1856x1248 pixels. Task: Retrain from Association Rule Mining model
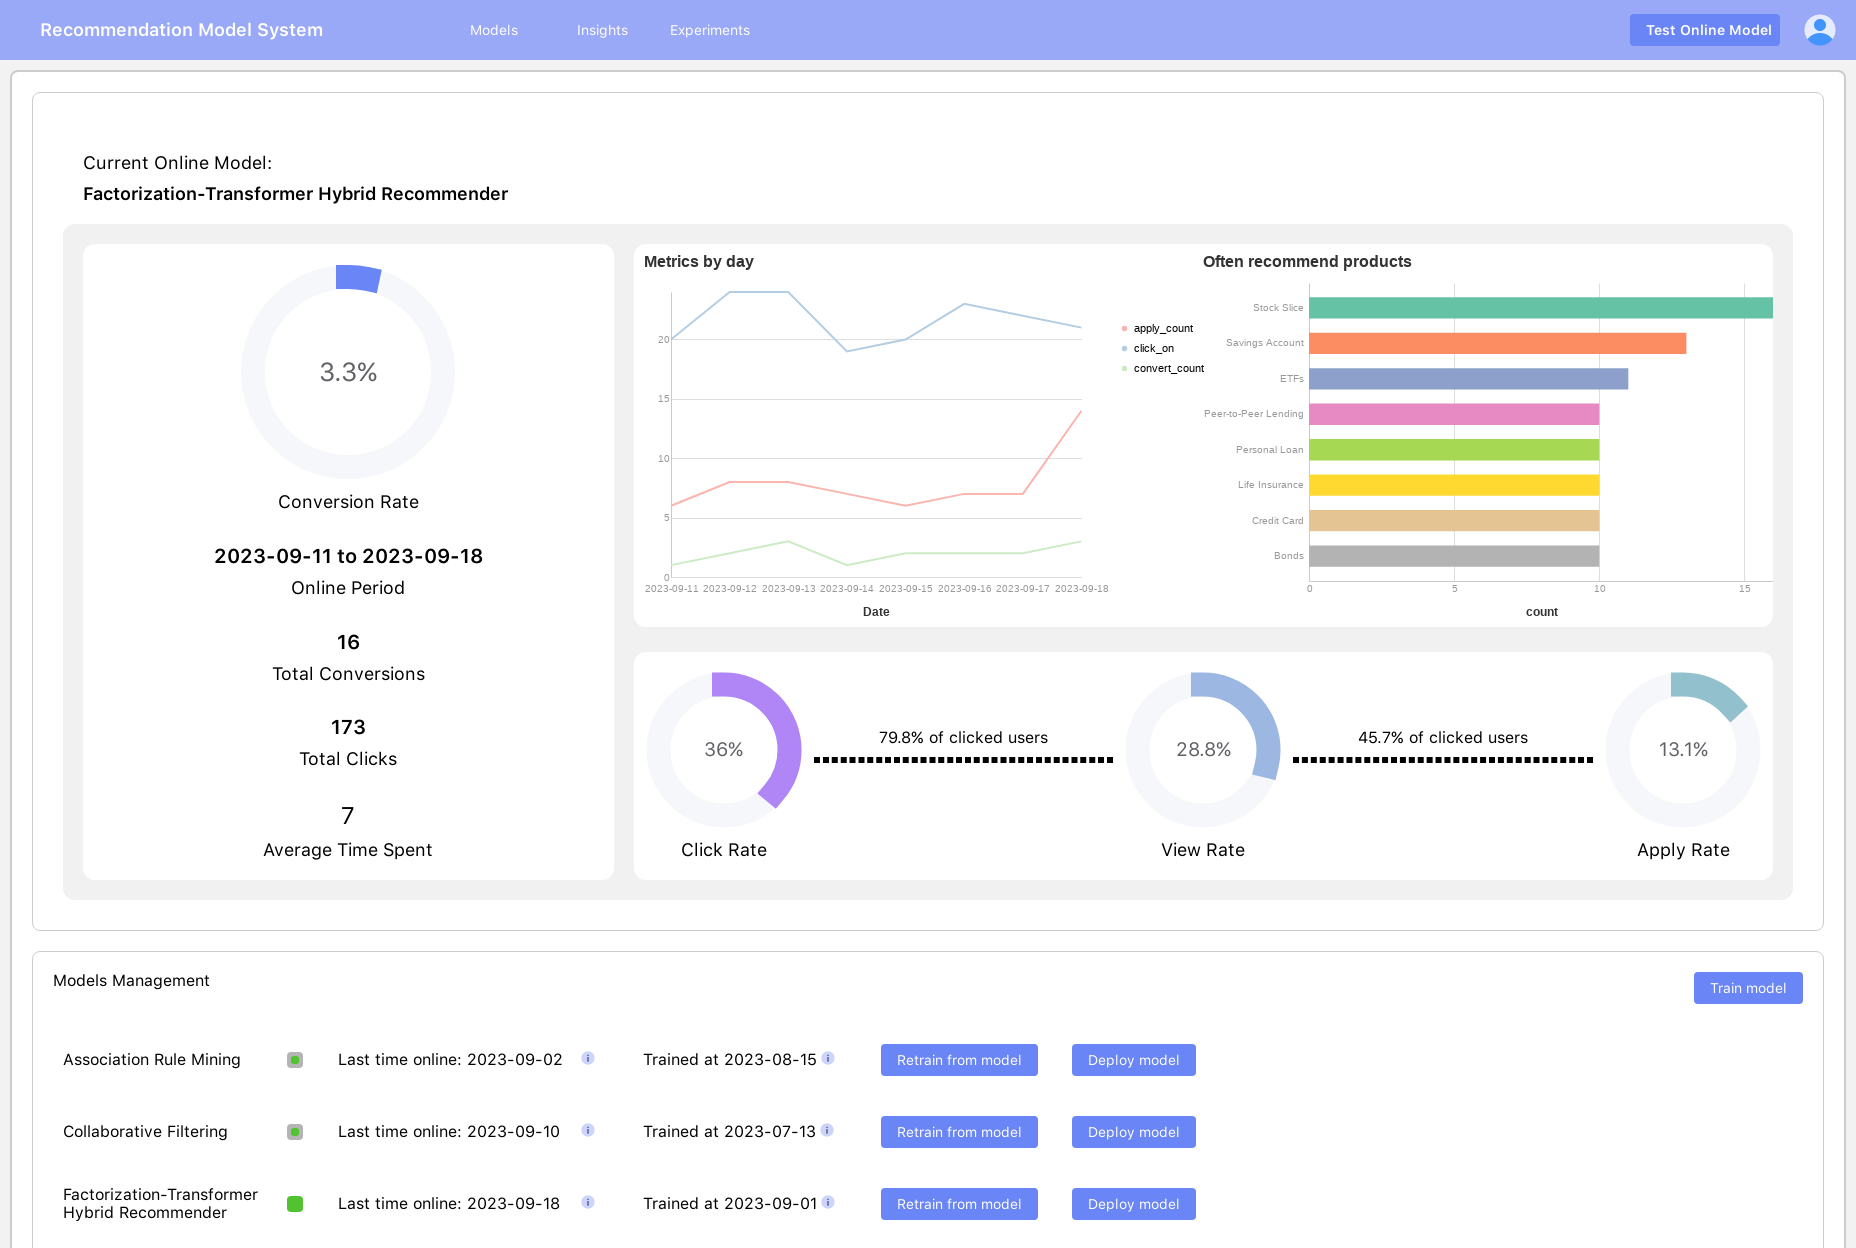959,1060
